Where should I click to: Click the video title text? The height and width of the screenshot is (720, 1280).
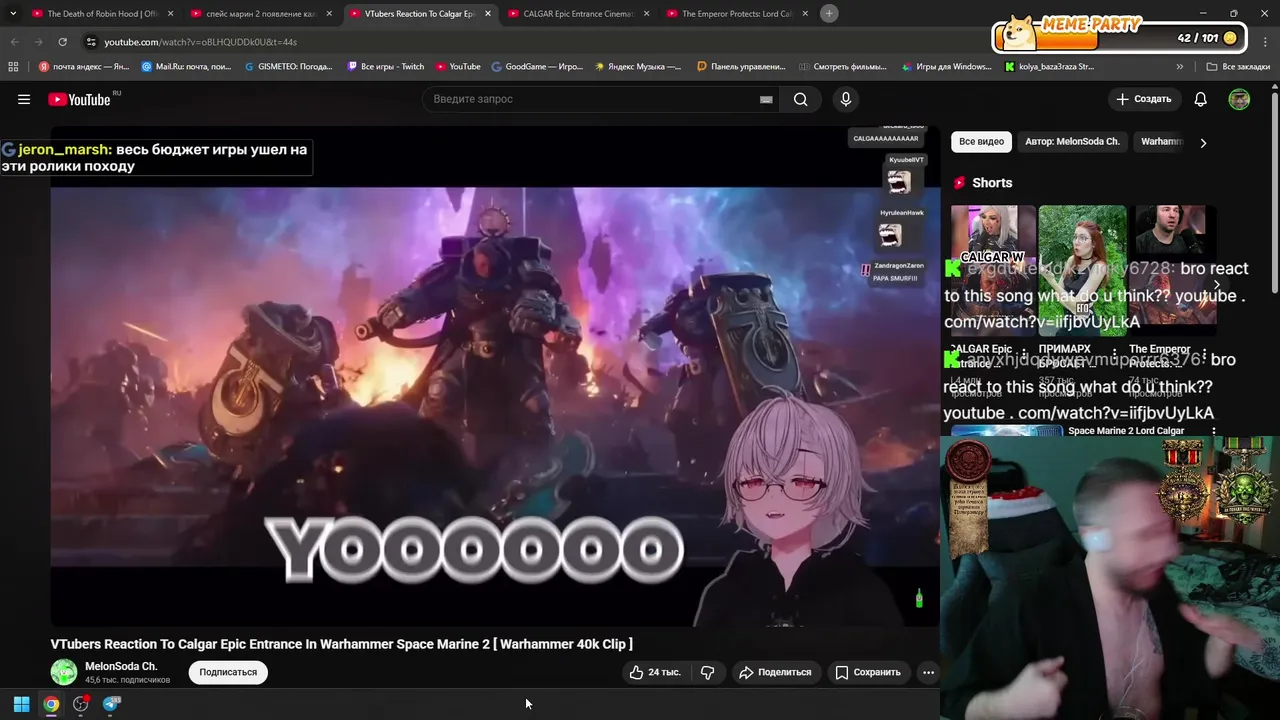click(342, 644)
